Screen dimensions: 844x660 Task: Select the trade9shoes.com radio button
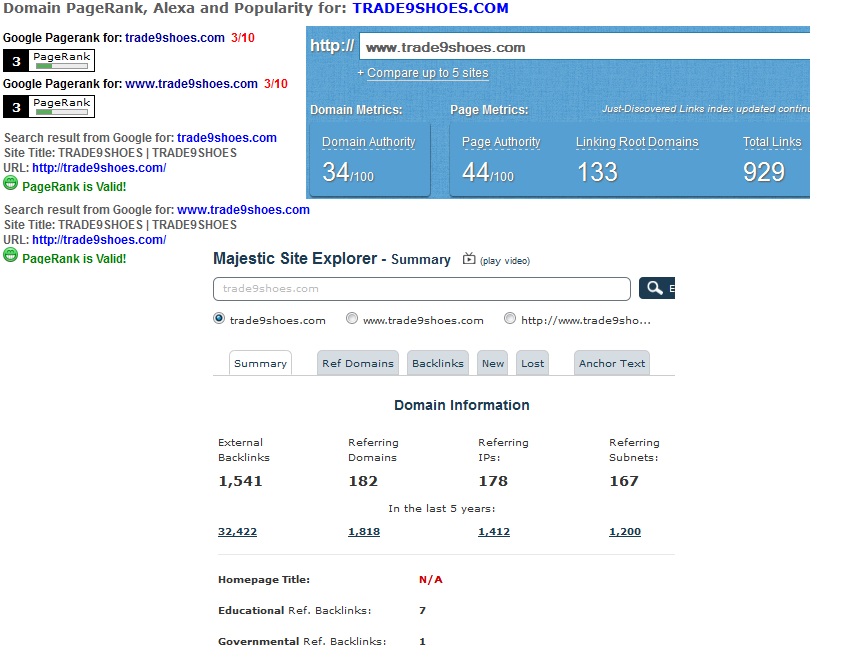click(x=219, y=318)
